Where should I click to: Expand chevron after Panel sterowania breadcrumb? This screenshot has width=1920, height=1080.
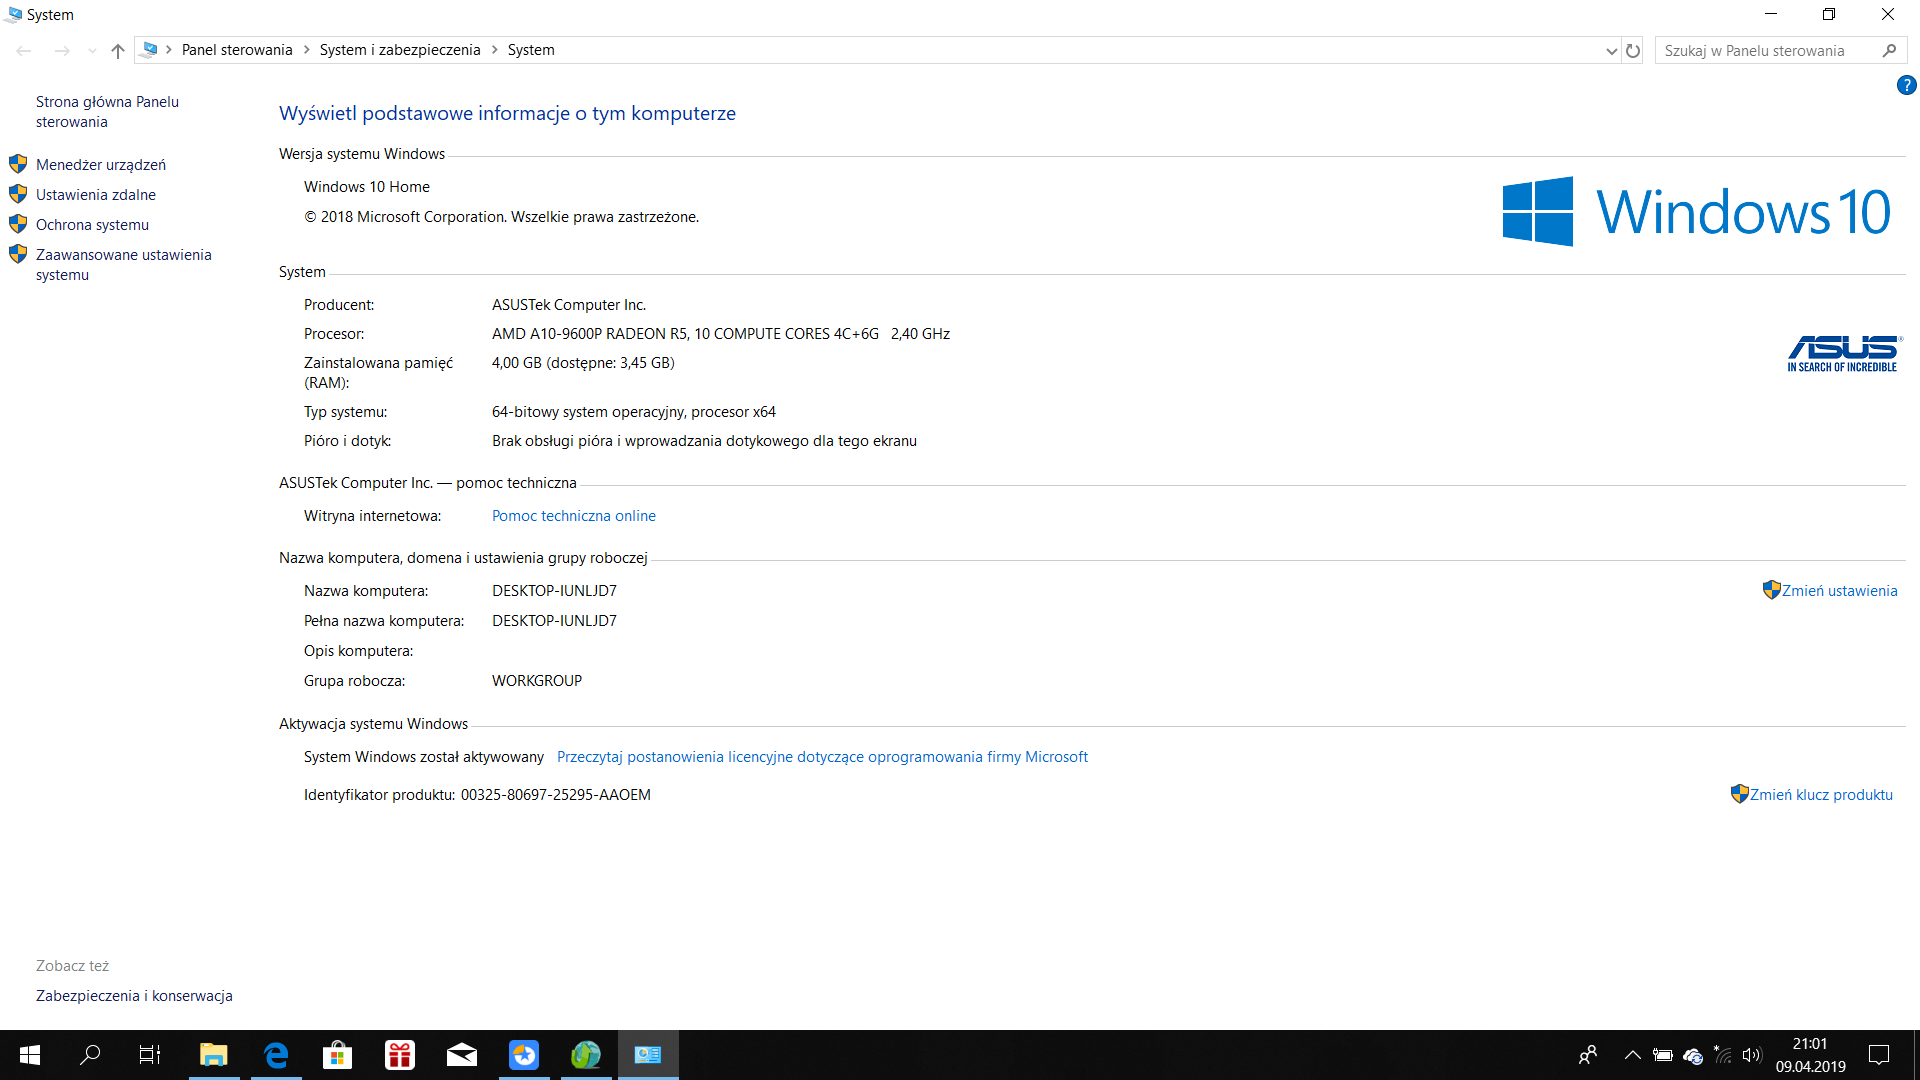tap(306, 50)
